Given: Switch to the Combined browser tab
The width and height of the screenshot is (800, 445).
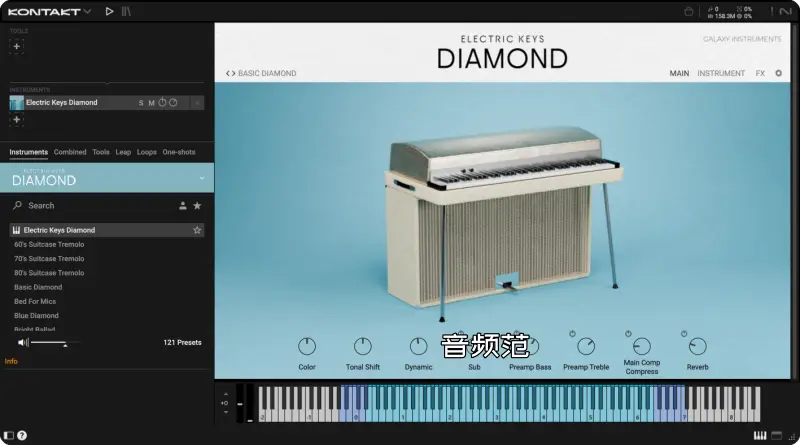Looking at the screenshot, I should click(70, 152).
